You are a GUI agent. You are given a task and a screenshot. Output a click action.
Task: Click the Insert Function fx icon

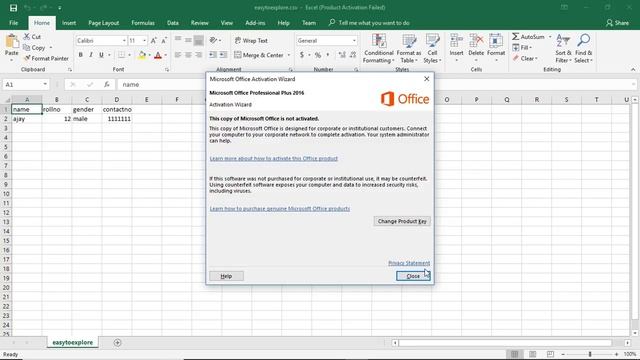(107, 84)
